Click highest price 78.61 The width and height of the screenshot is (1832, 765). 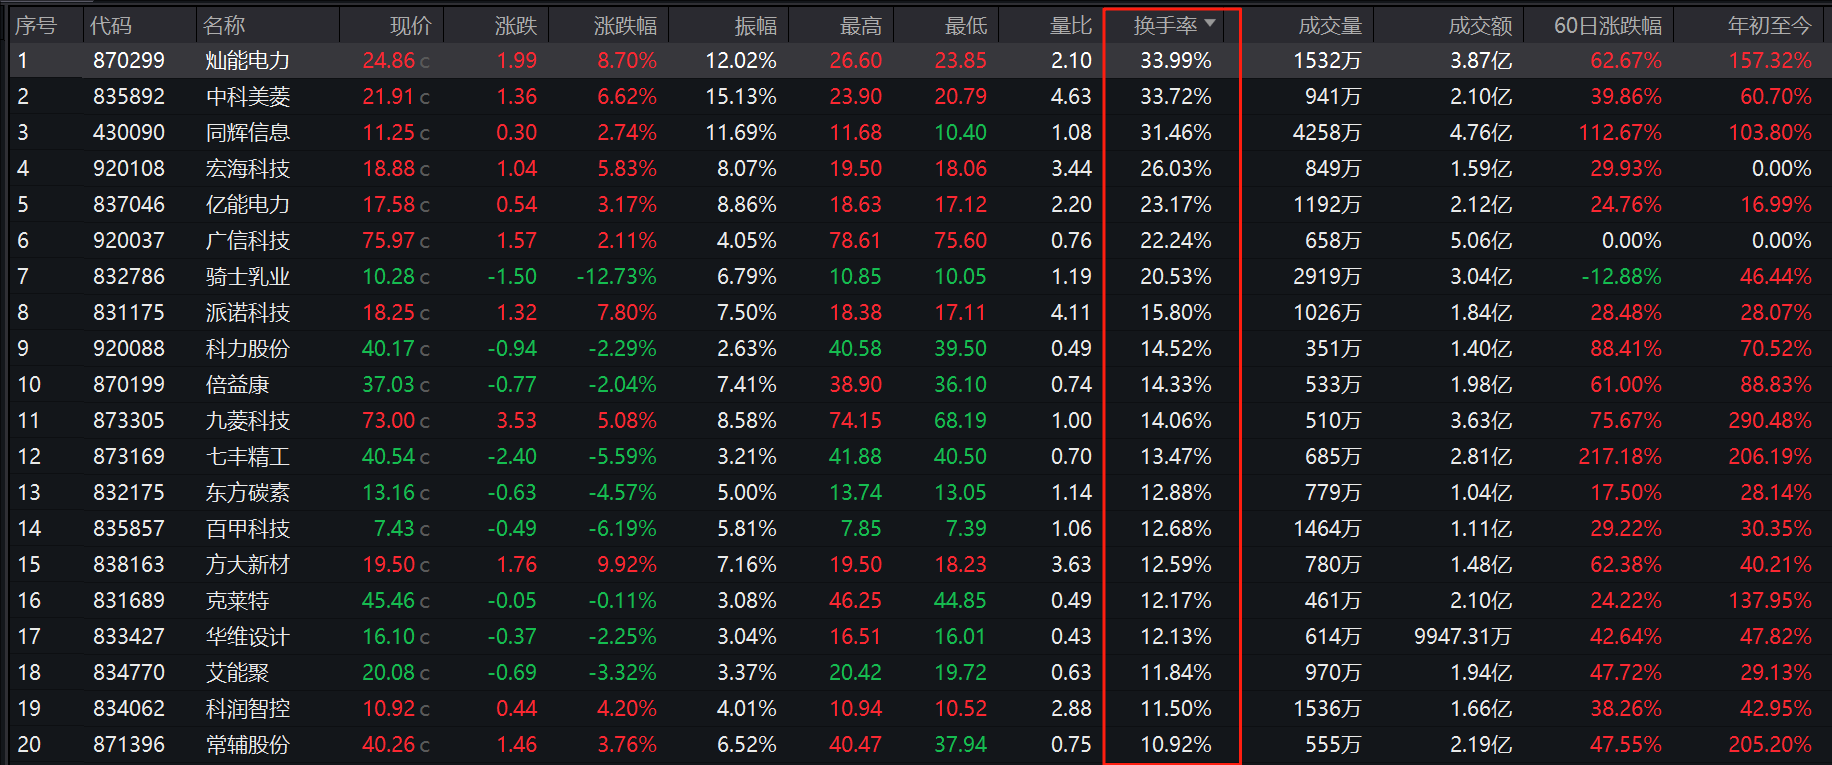pos(856,240)
